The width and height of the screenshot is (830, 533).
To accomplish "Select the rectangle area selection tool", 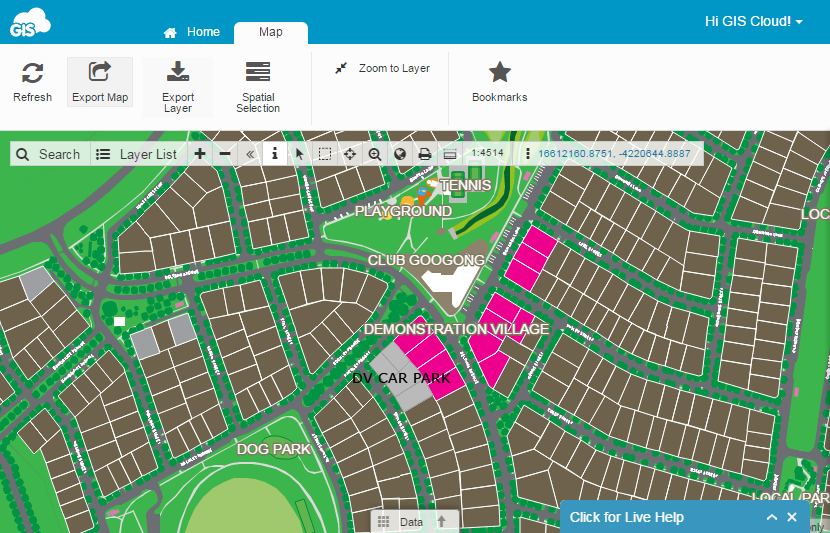I will click(x=324, y=154).
